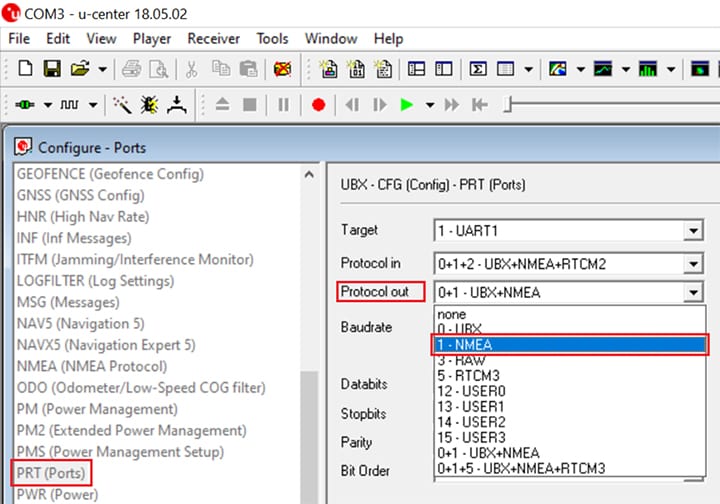Viewport: 720px width, 504px height.
Task: Expand the Protocol in dropdown
Action: pos(693,264)
